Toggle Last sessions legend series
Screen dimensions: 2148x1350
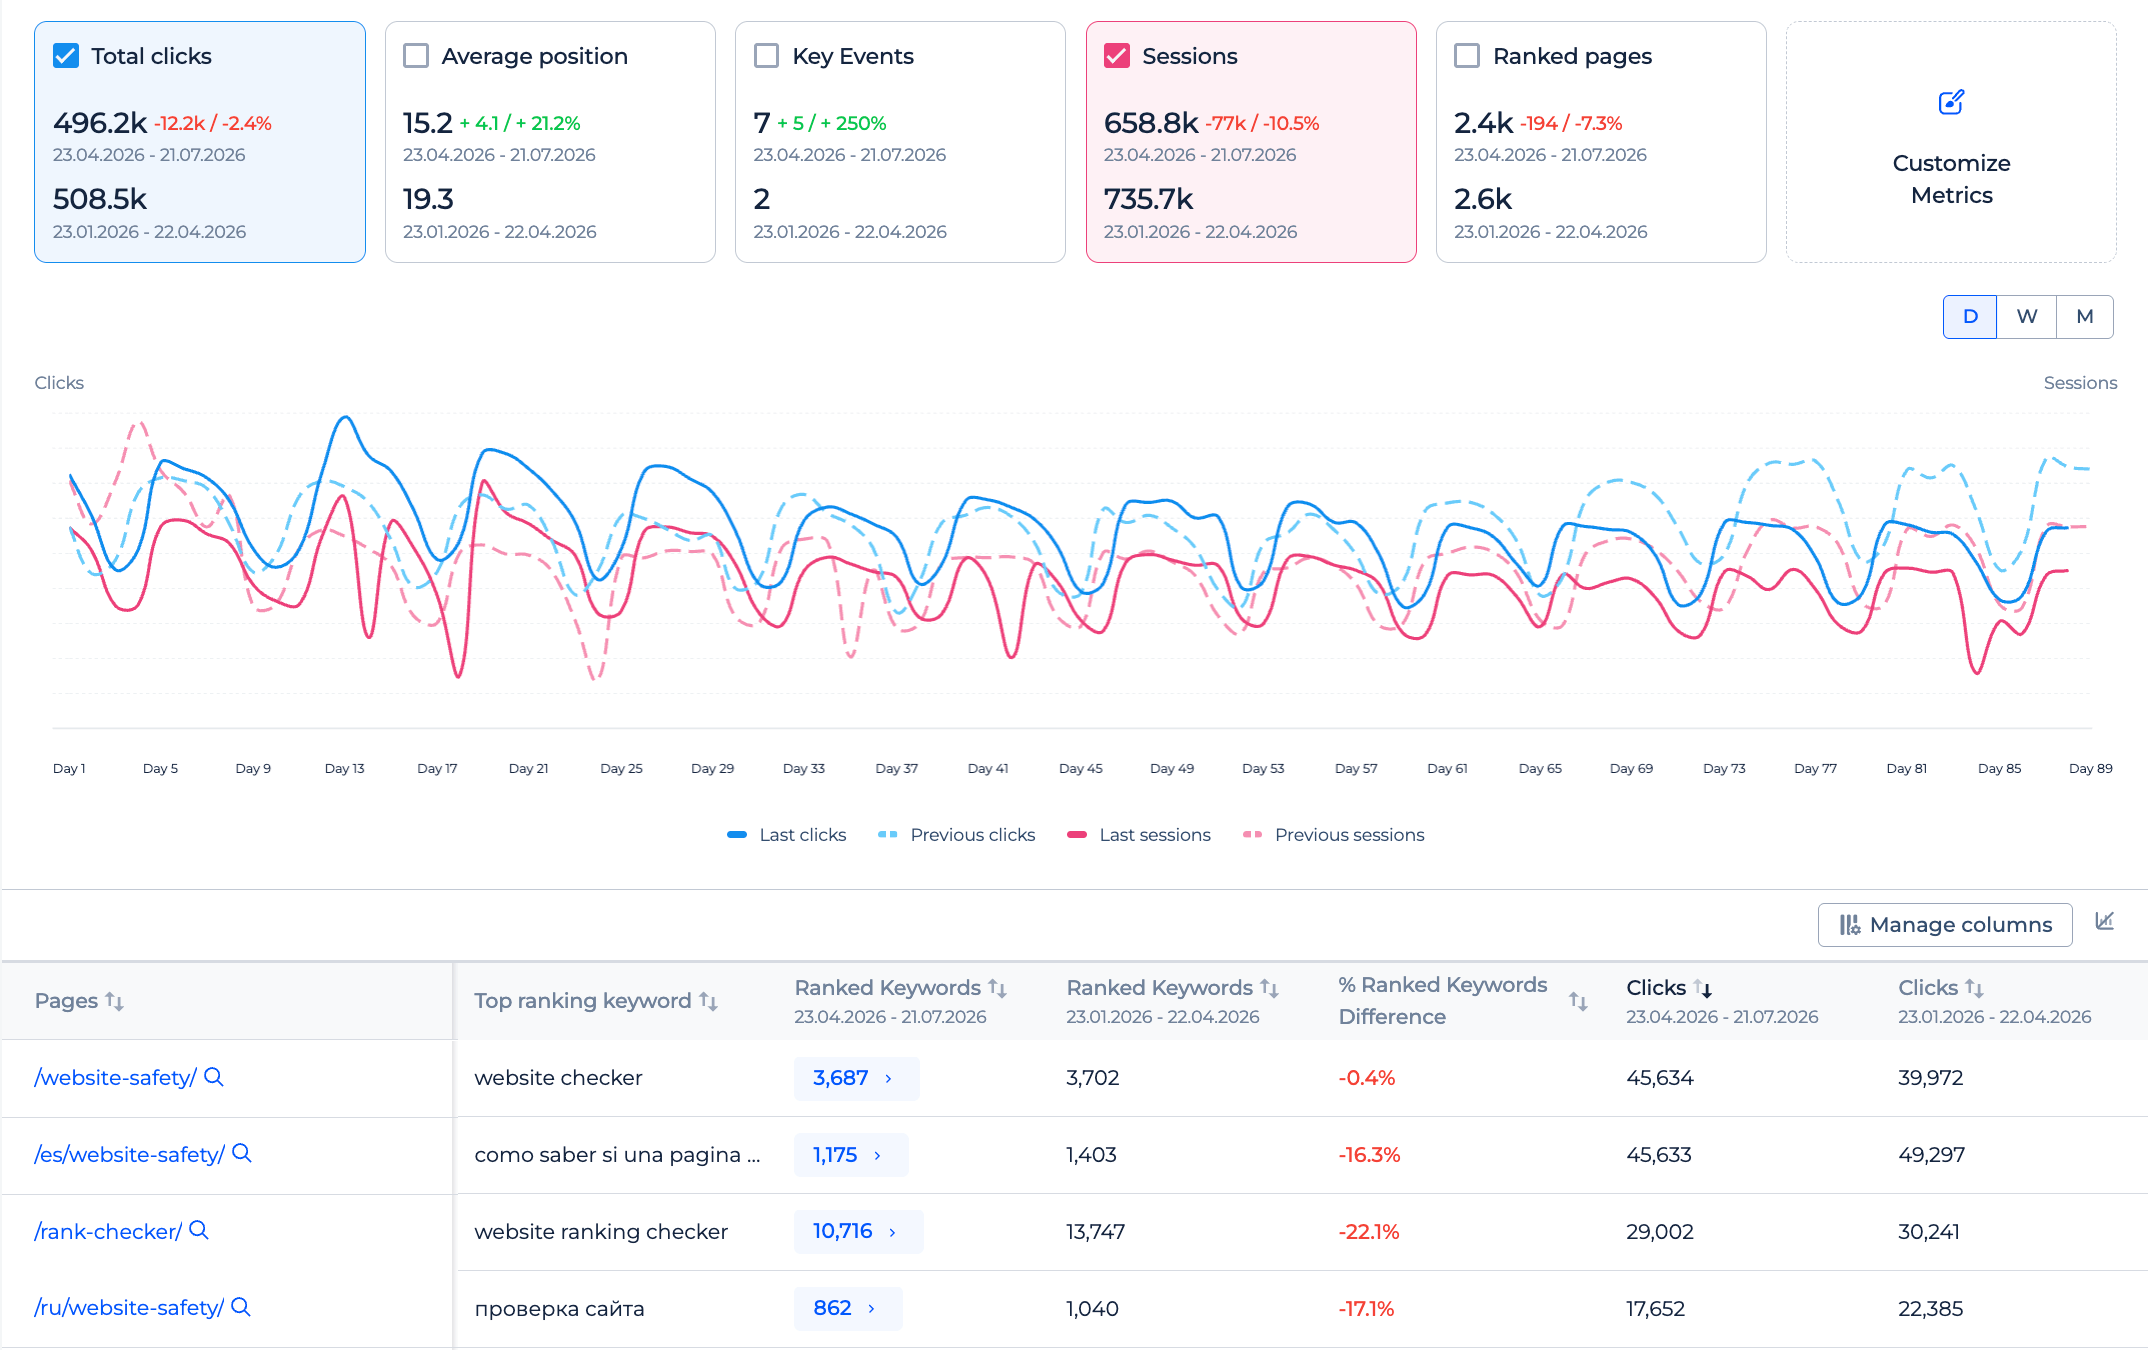[1139, 835]
